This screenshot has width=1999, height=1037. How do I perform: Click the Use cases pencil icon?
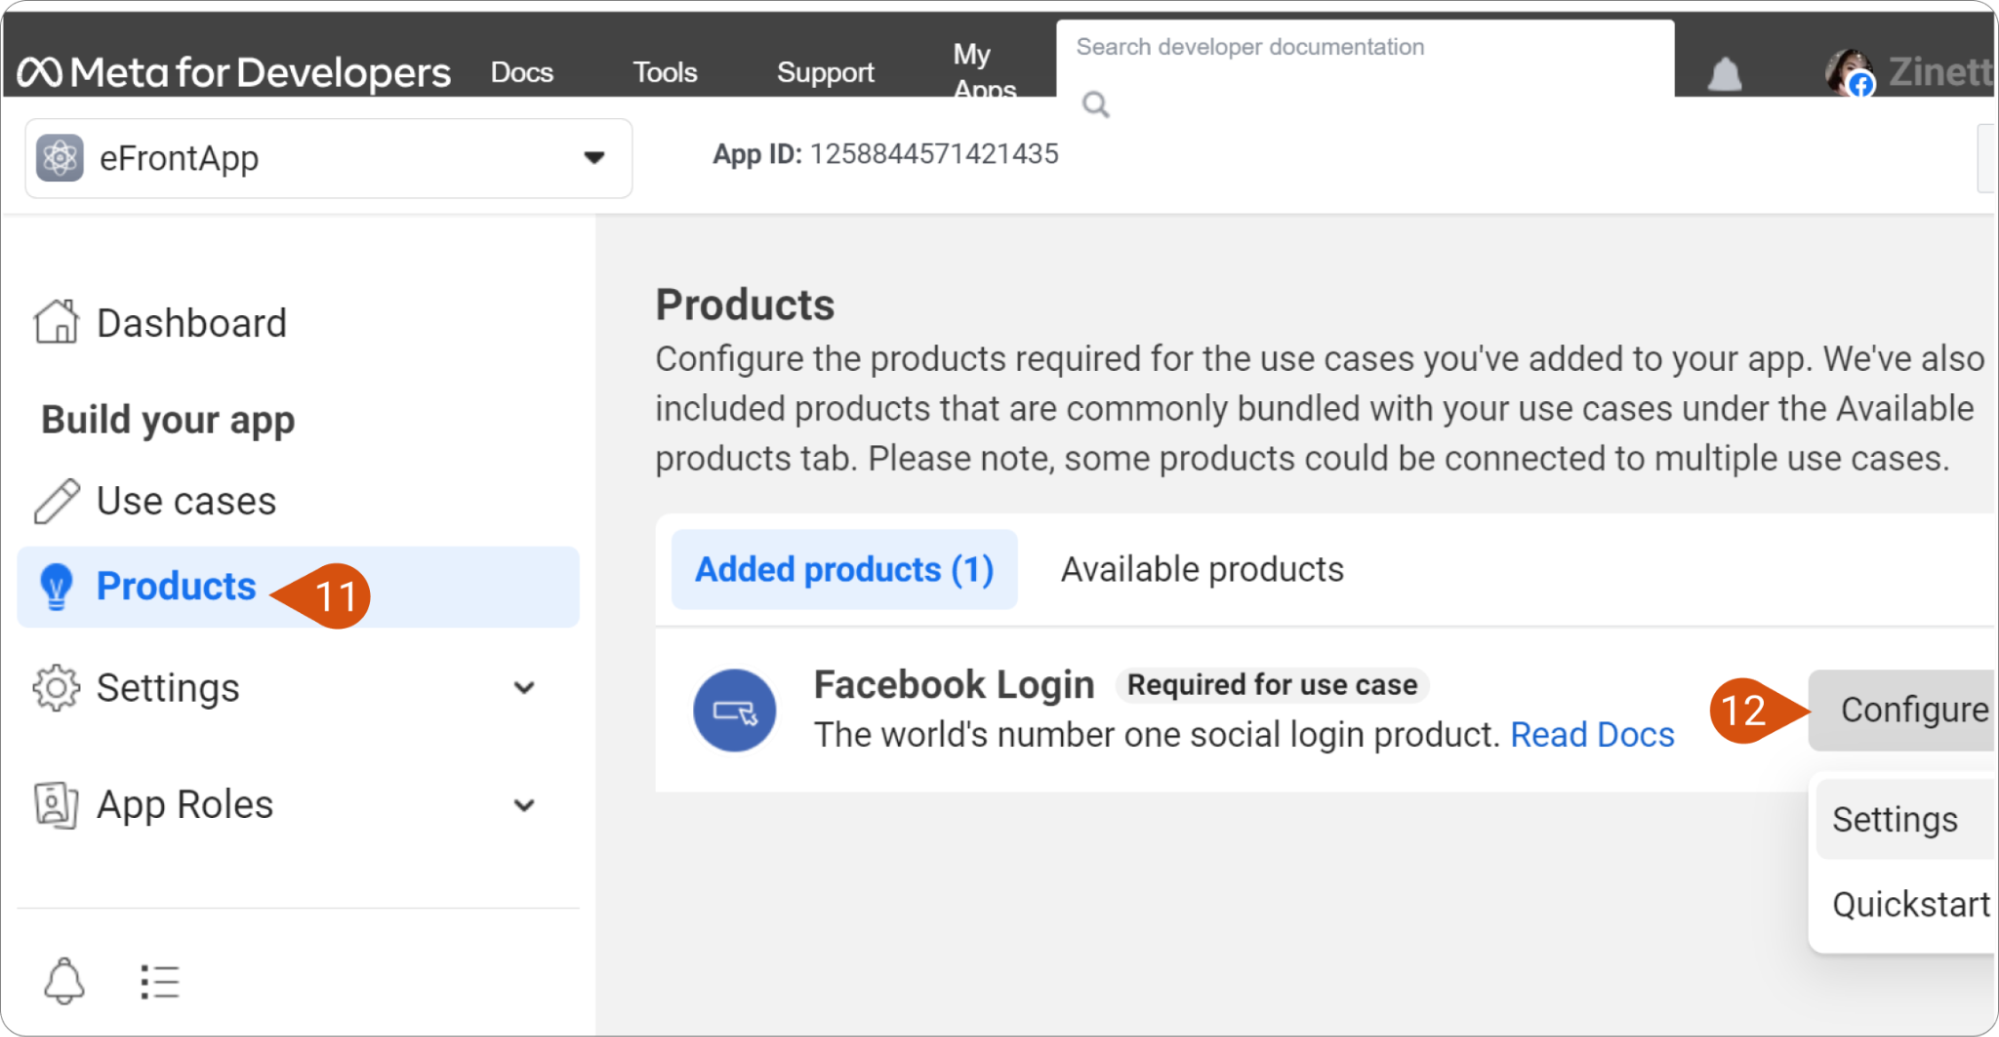(56, 501)
